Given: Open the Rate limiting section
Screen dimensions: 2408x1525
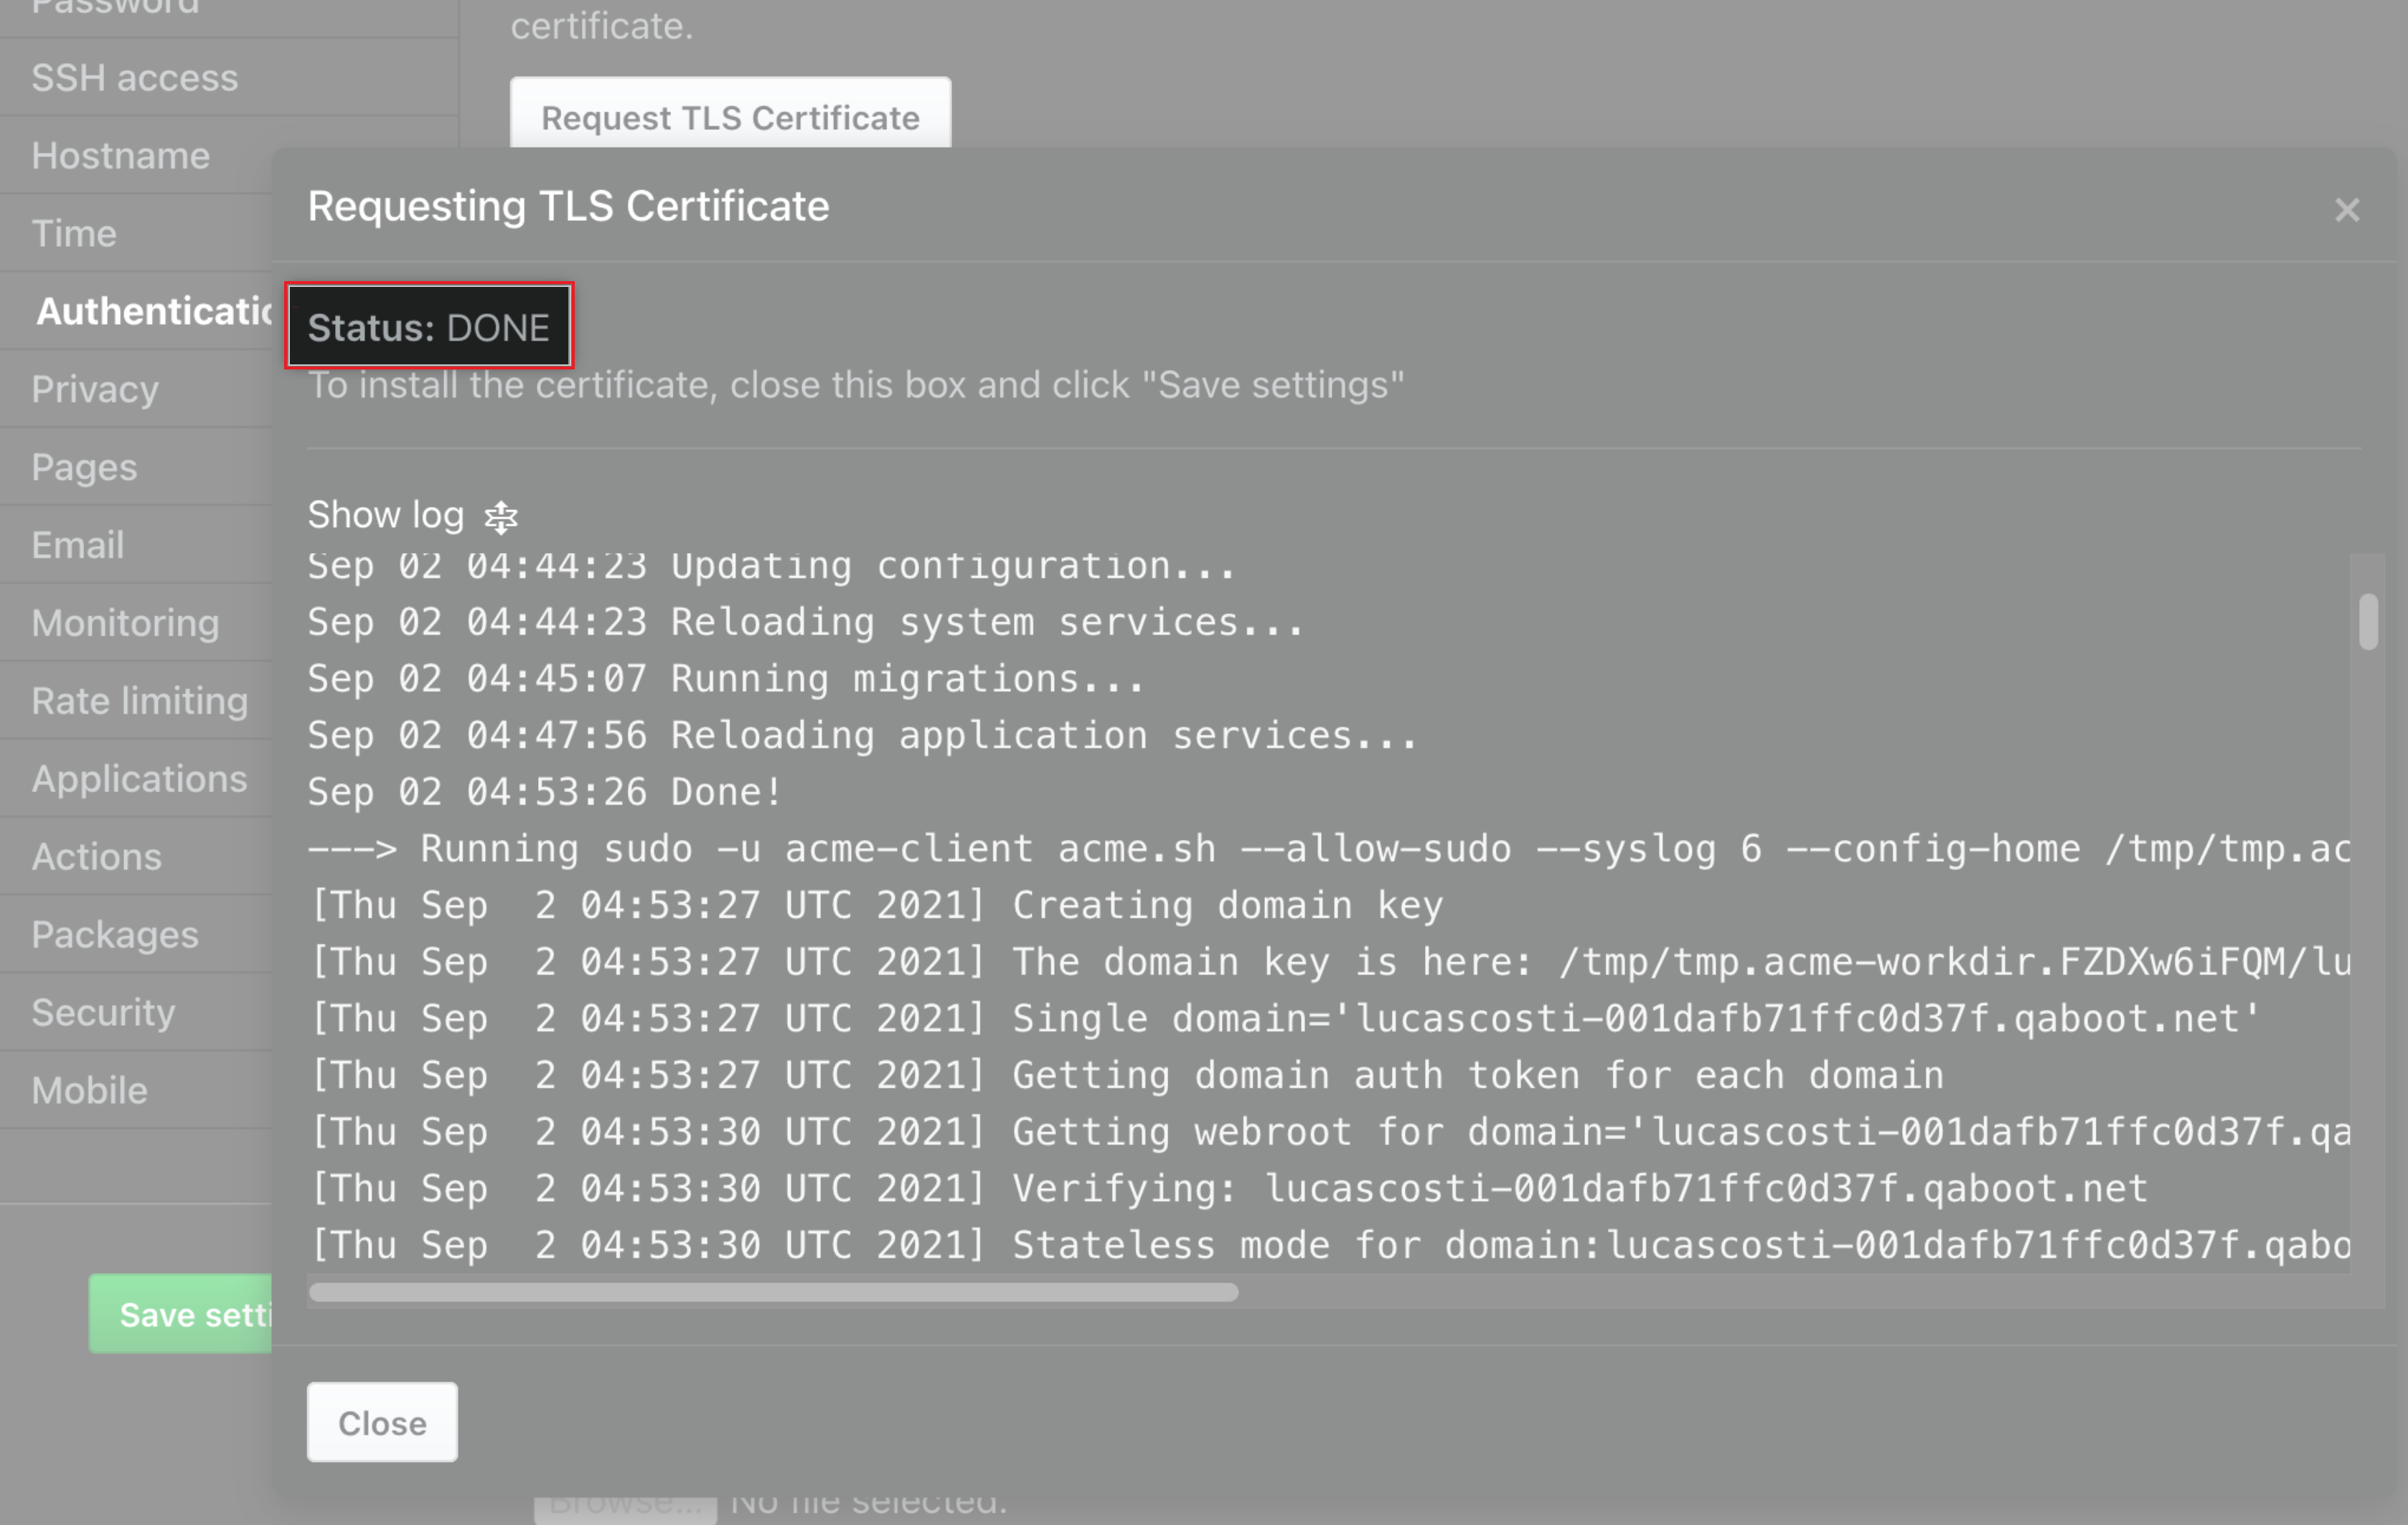Looking at the screenshot, I should tap(139, 701).
